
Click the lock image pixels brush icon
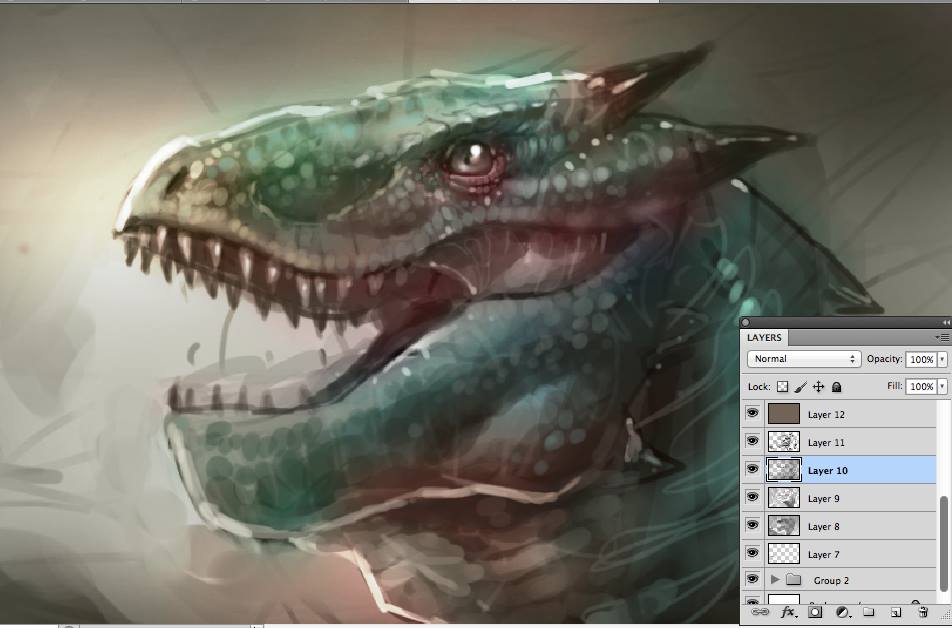pyautogui.click(x=801, y=387)
